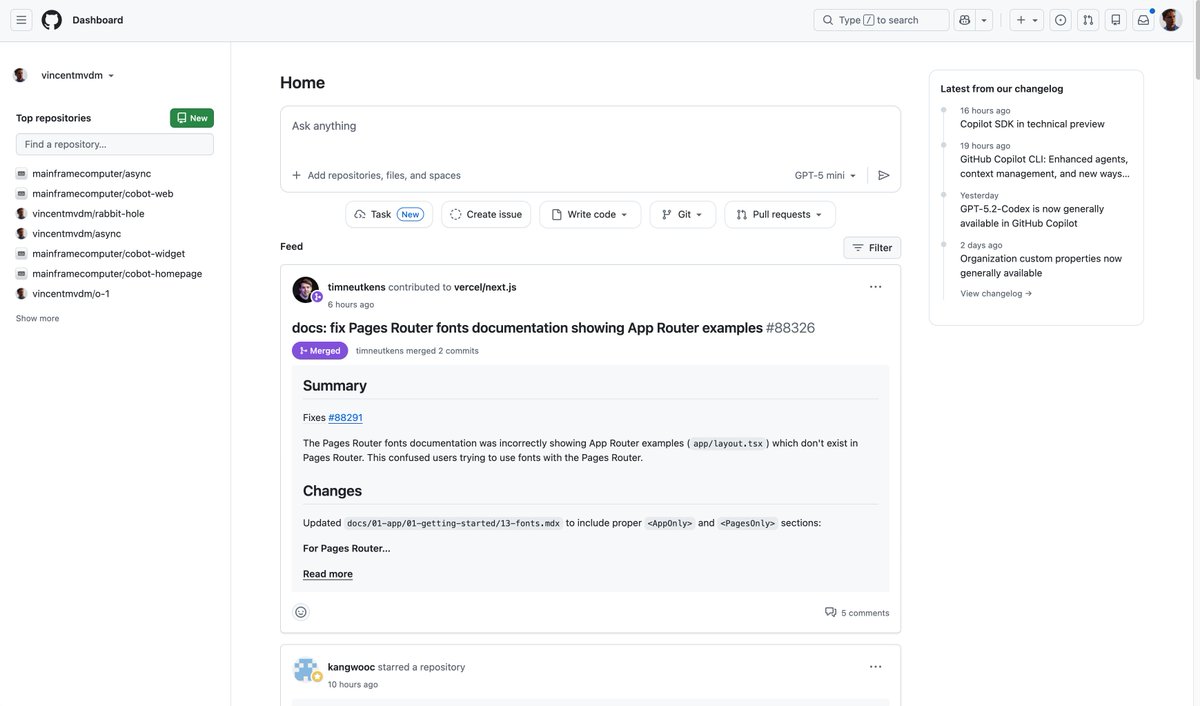Image resolution: width=1200 pixels, height=706 pixels.
Task: Open vincentmvdm/o-1 repository
Action: [70, 293]
